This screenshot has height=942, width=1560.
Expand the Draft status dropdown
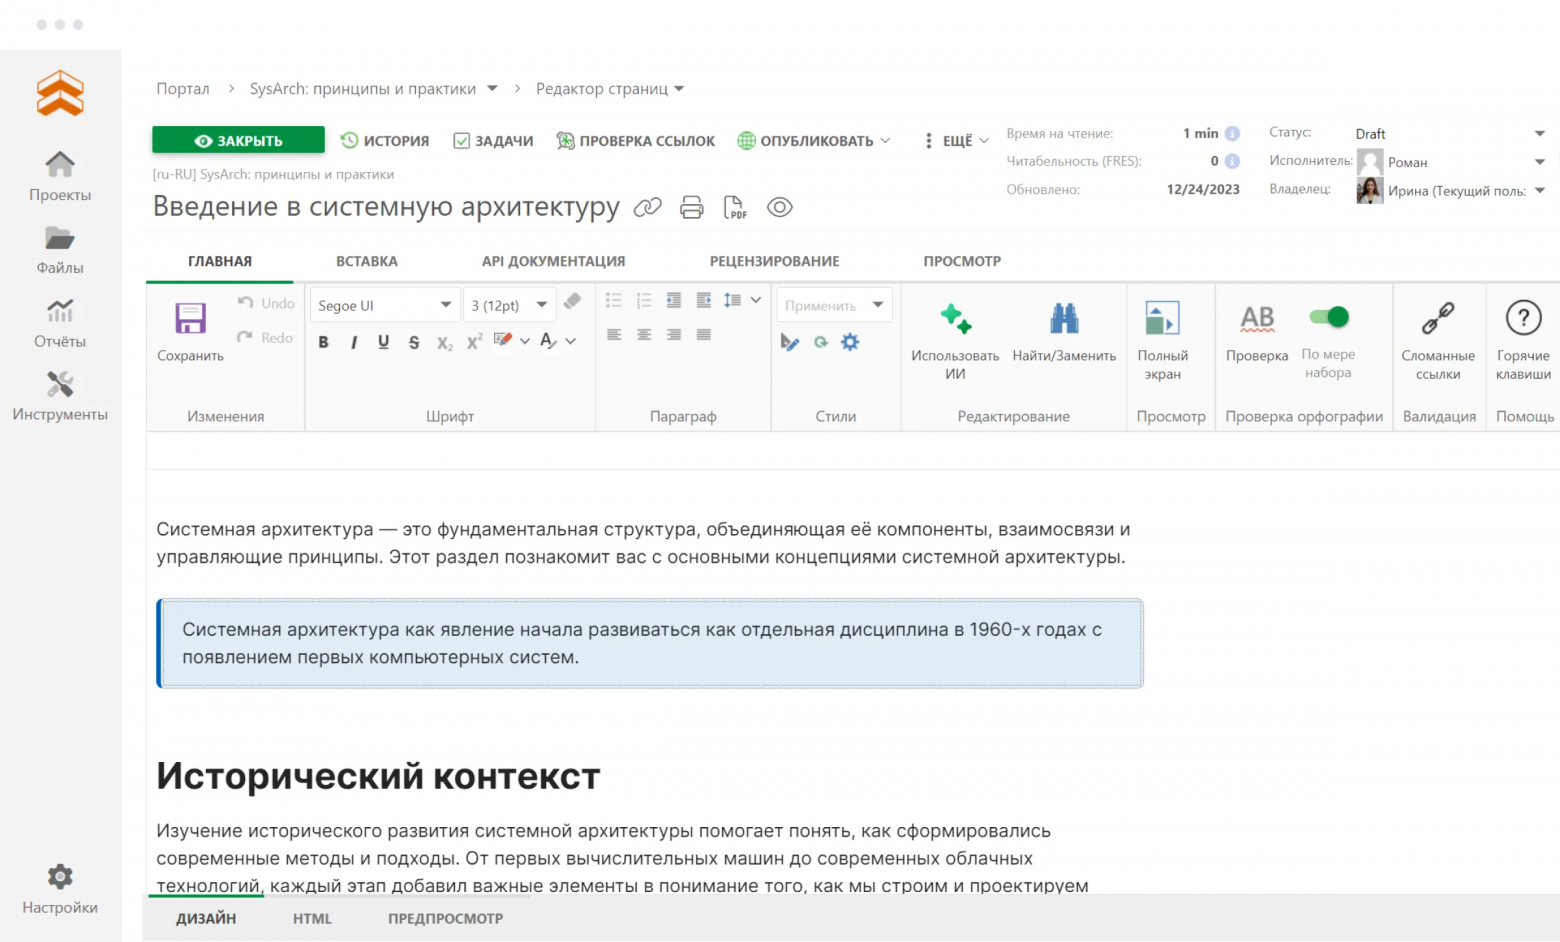[x=1540, y=132]
